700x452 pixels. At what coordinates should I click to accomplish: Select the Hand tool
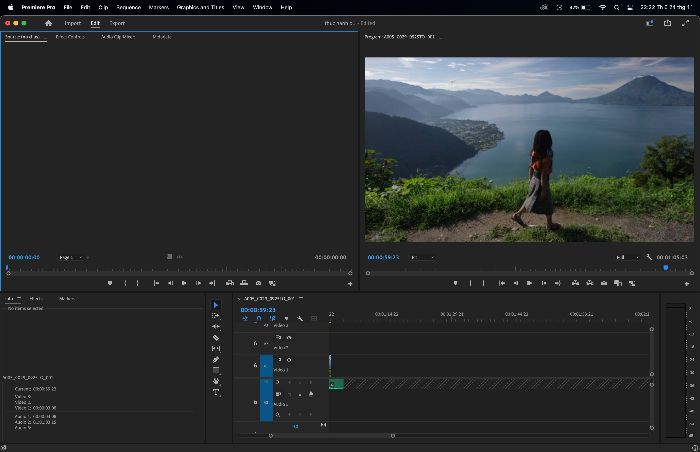pyautogui.click(x=216, y=381)
